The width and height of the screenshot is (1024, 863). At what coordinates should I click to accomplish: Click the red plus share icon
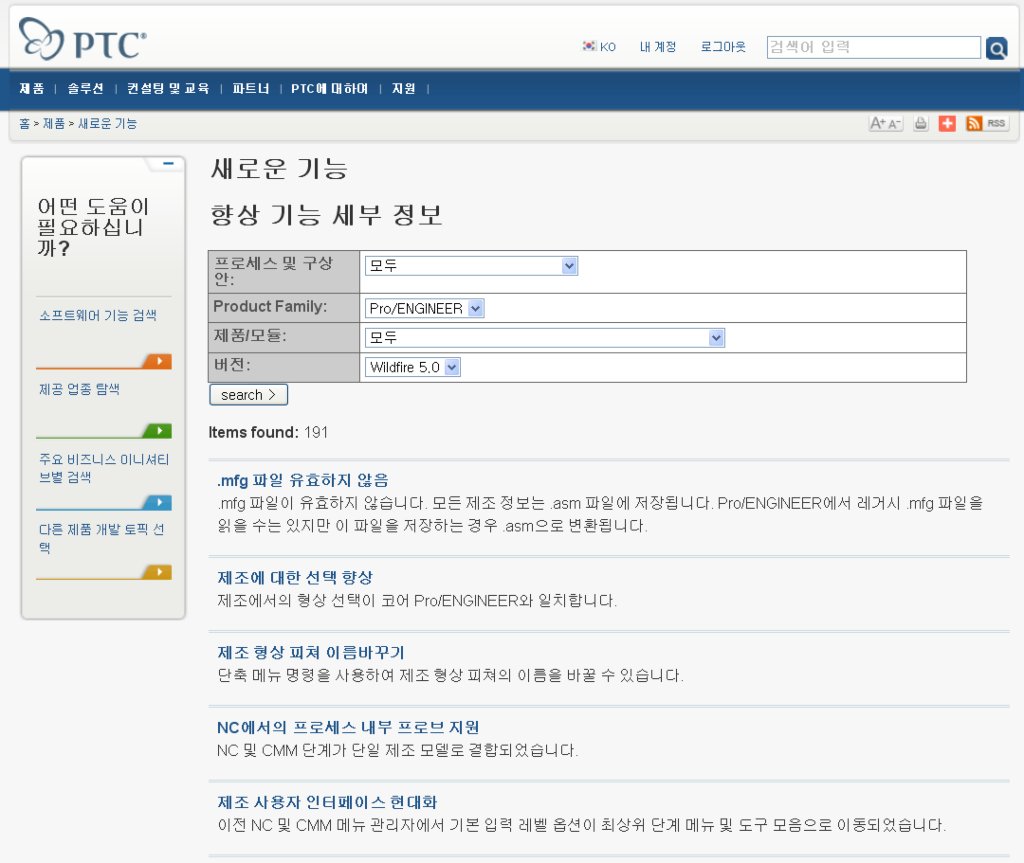(947, 123)
